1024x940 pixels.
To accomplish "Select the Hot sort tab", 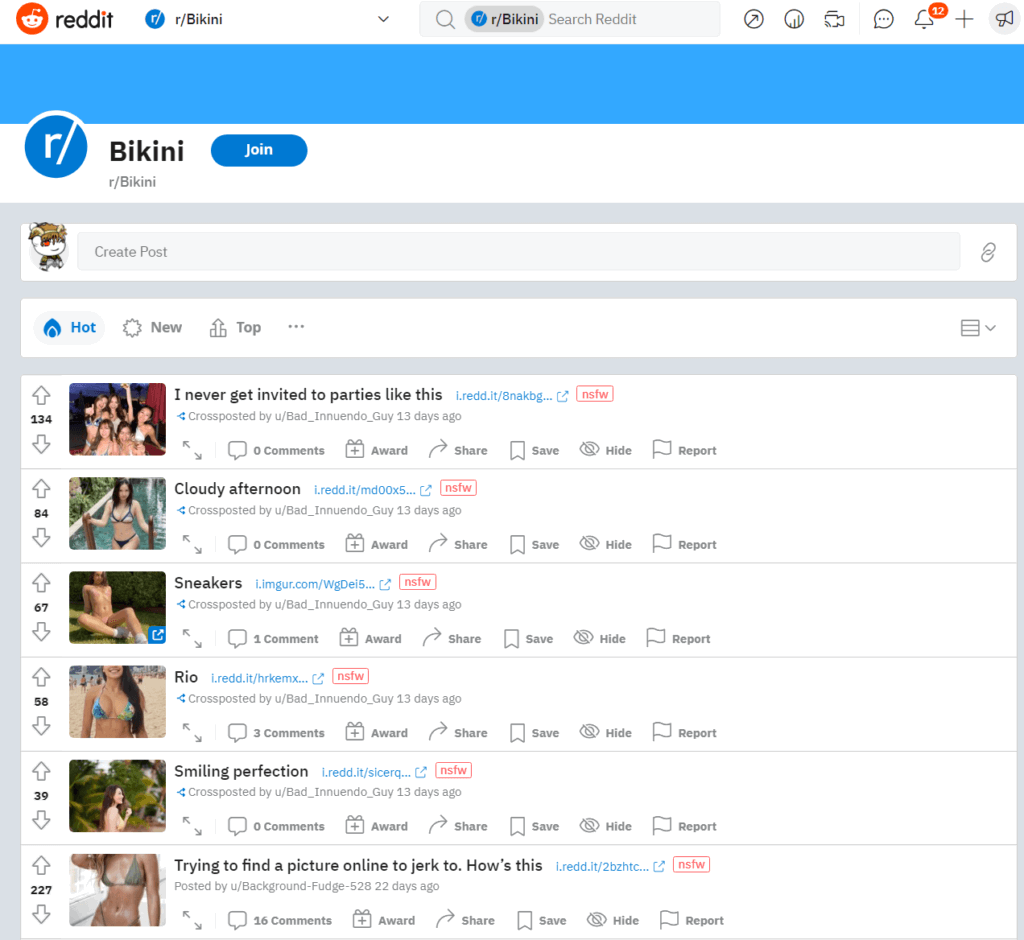I will [69, 327].
